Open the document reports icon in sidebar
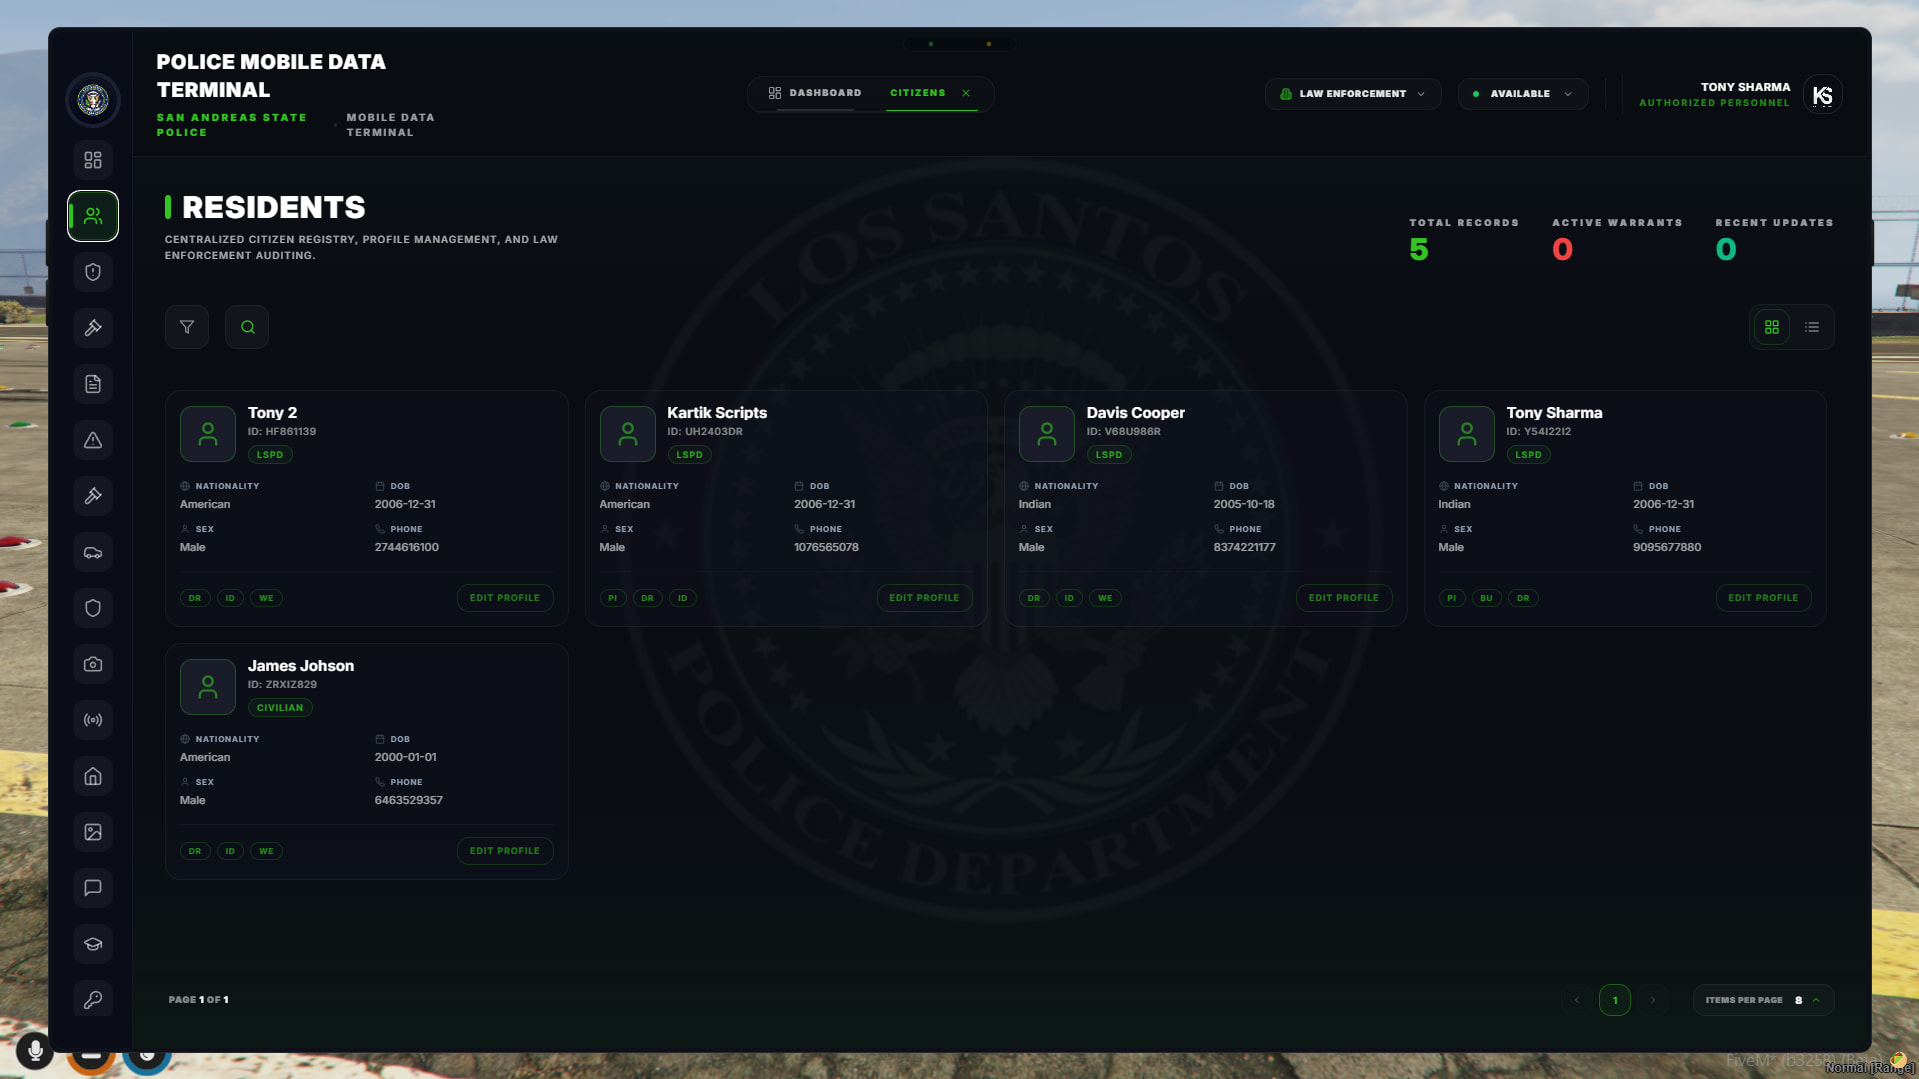Screen dimensions: 1919x1079 click(x=93, y=384)
